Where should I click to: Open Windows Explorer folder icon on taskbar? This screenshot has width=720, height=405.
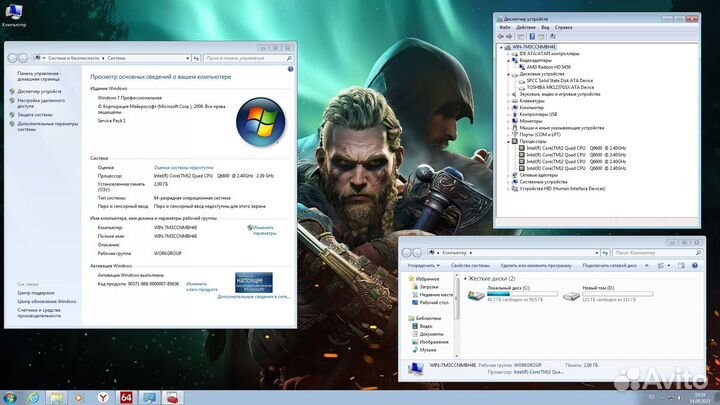(56, 398)
